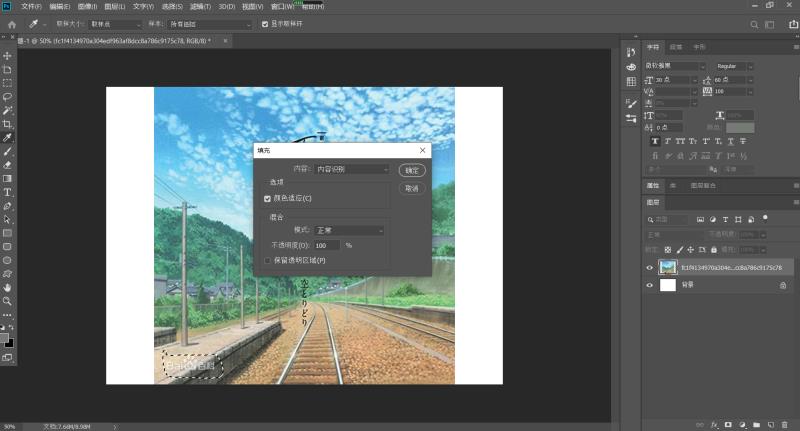Select the Path Selection arrow tool

pos(7,219)
